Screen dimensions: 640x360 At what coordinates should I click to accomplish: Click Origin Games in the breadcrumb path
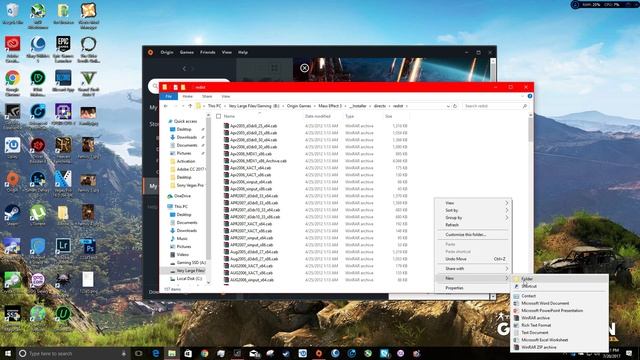(299, 106)
